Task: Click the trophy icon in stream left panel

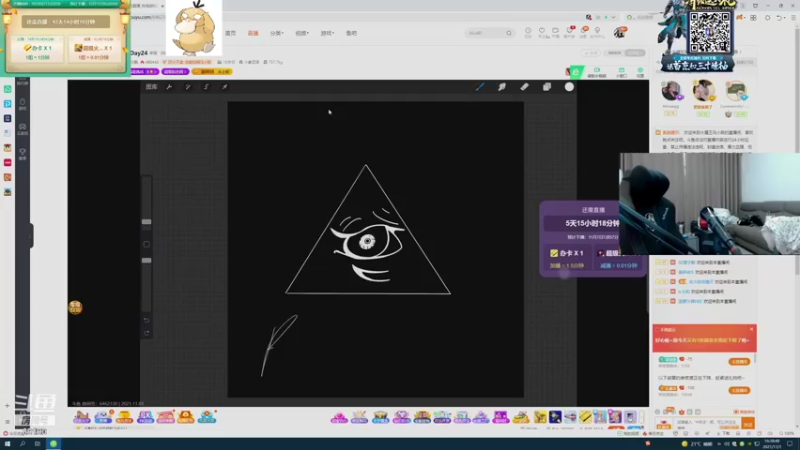Action: tap(22, 153)
